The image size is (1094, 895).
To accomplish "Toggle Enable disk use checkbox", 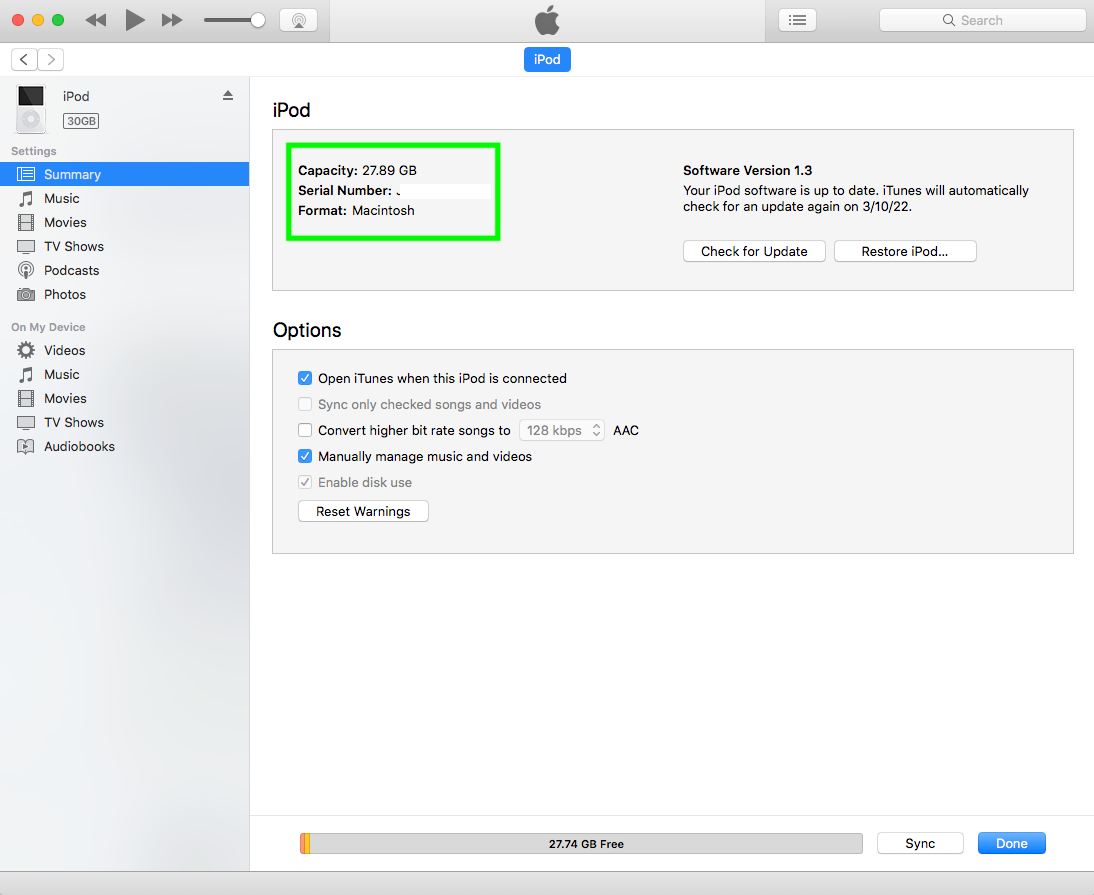I will pyautogui.click(x=305, y=483).
